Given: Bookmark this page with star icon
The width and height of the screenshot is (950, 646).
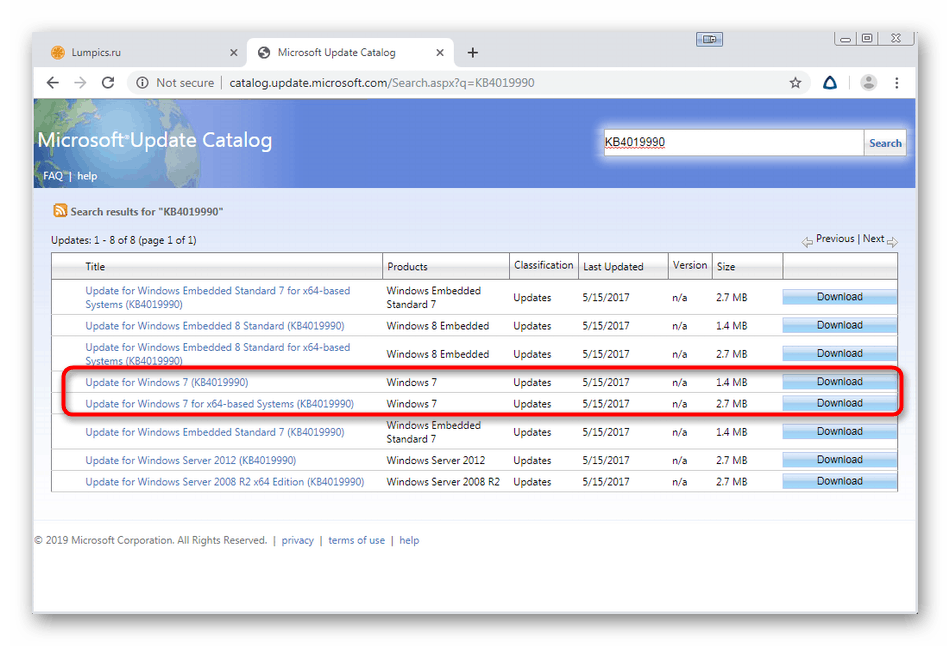Looking at the screenshot, I should tap(796, 83).
